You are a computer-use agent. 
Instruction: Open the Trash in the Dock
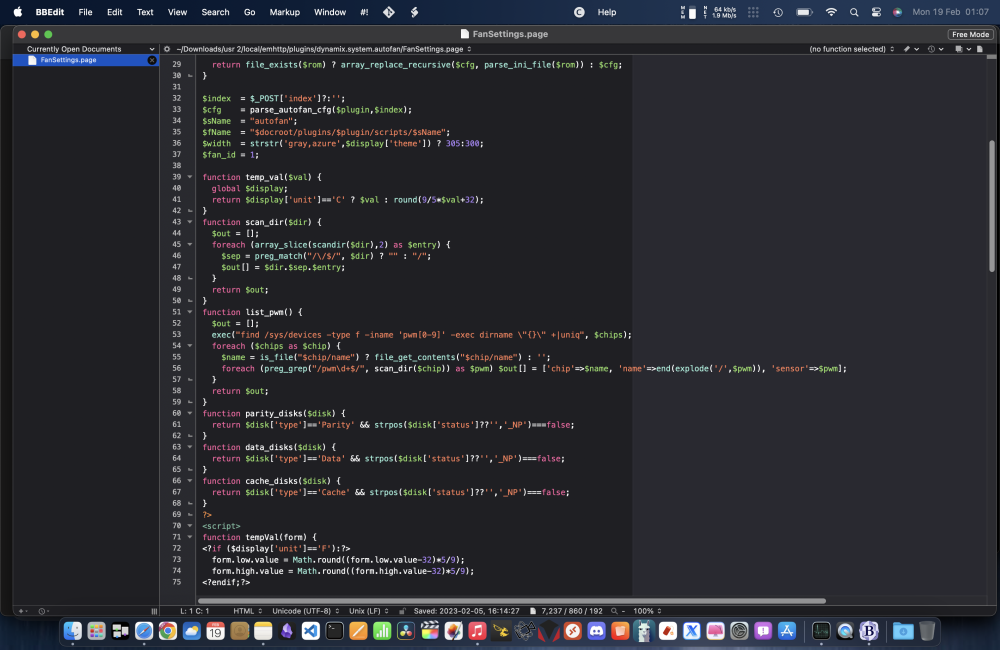tap(927, 631)
